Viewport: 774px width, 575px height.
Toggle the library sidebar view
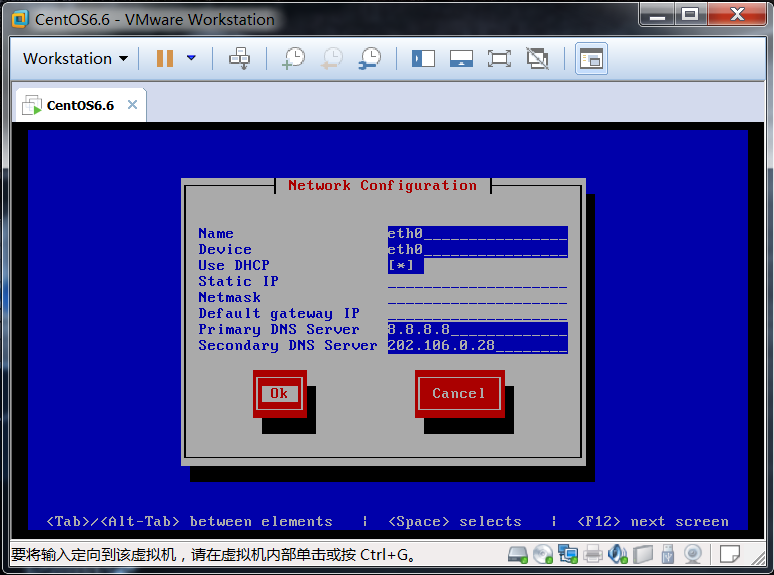coord(424,59)
